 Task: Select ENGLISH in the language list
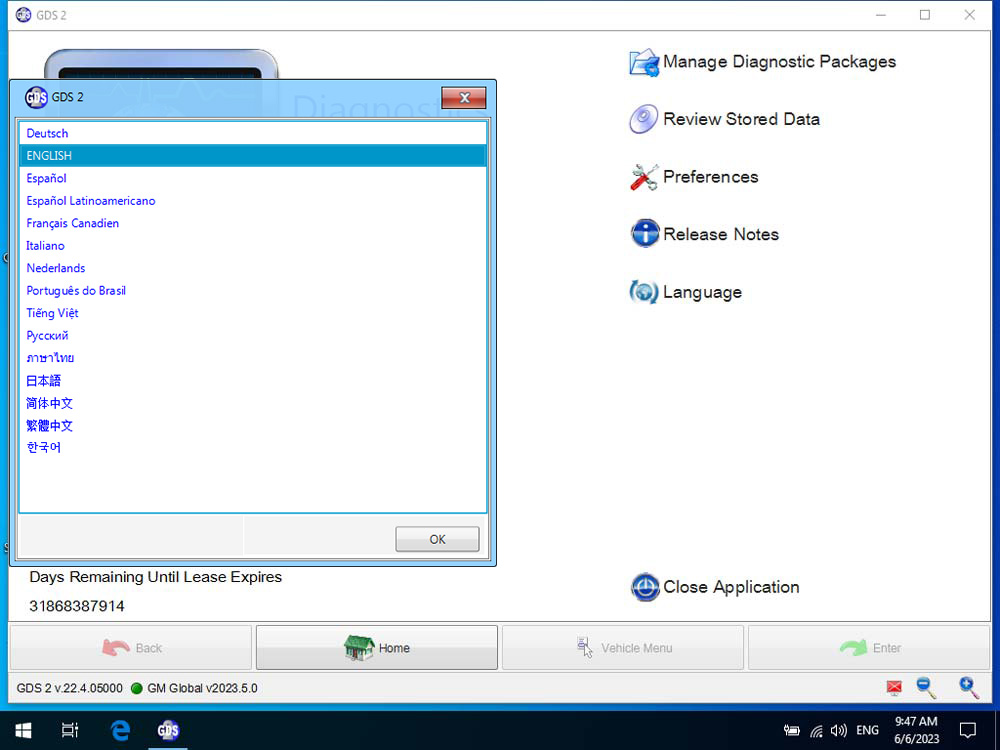(x=253, y=156)
